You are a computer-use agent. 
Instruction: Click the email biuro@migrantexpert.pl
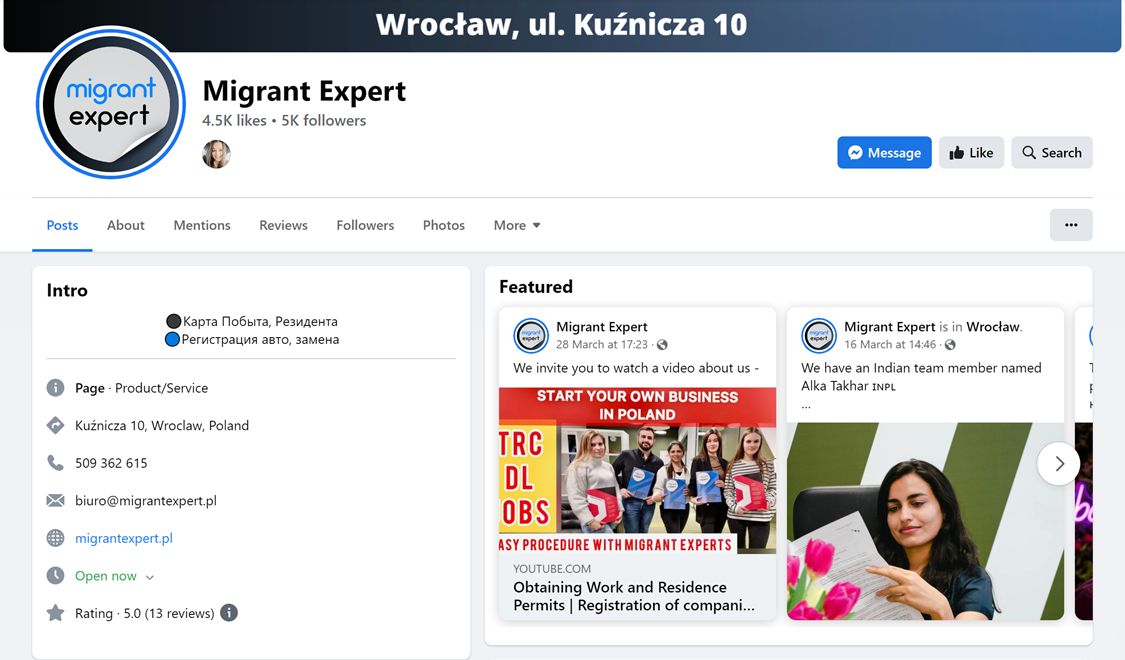(146, 501)
